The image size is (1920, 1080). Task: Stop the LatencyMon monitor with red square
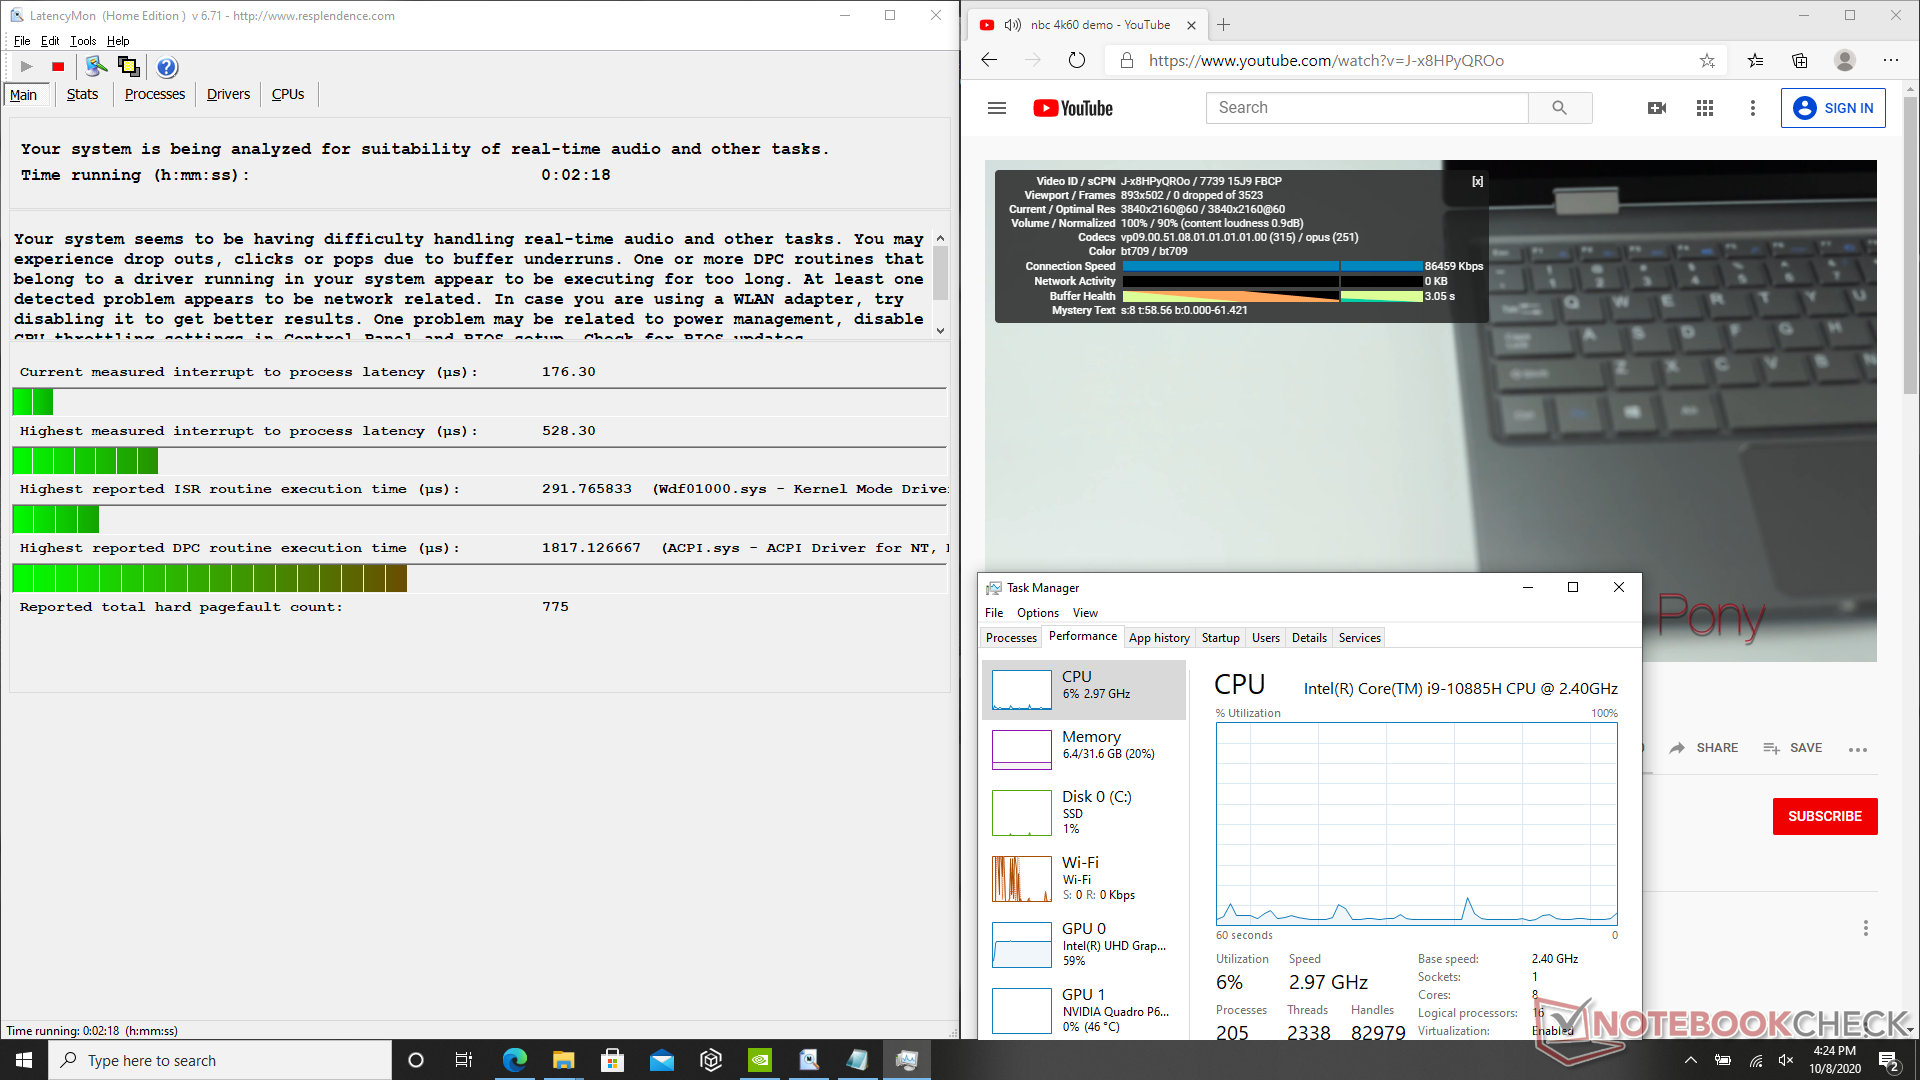58,67
